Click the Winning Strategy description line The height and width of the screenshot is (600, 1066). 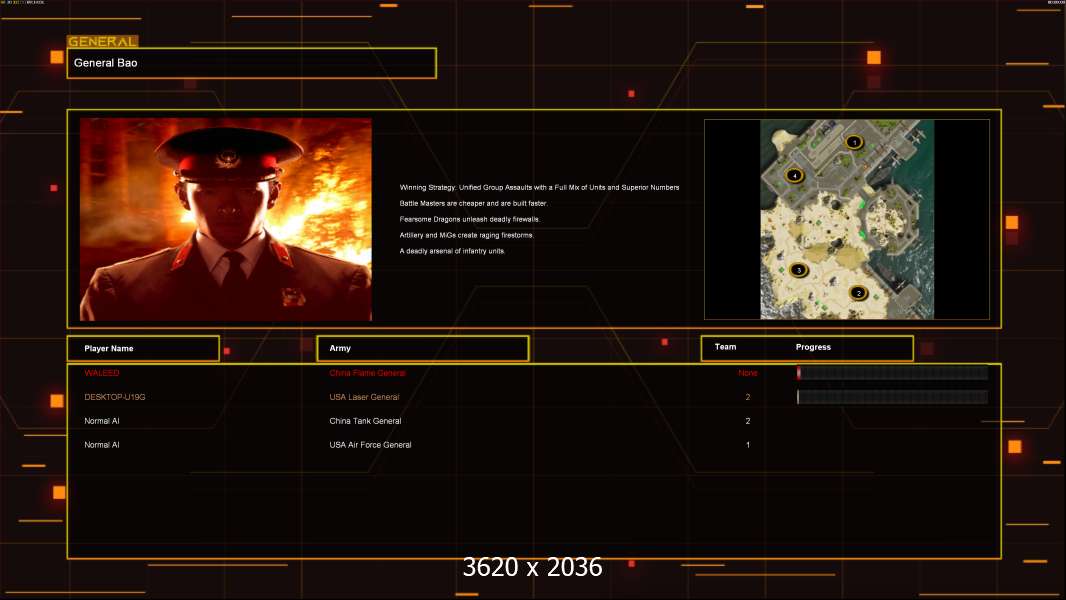tap(539, 188)
